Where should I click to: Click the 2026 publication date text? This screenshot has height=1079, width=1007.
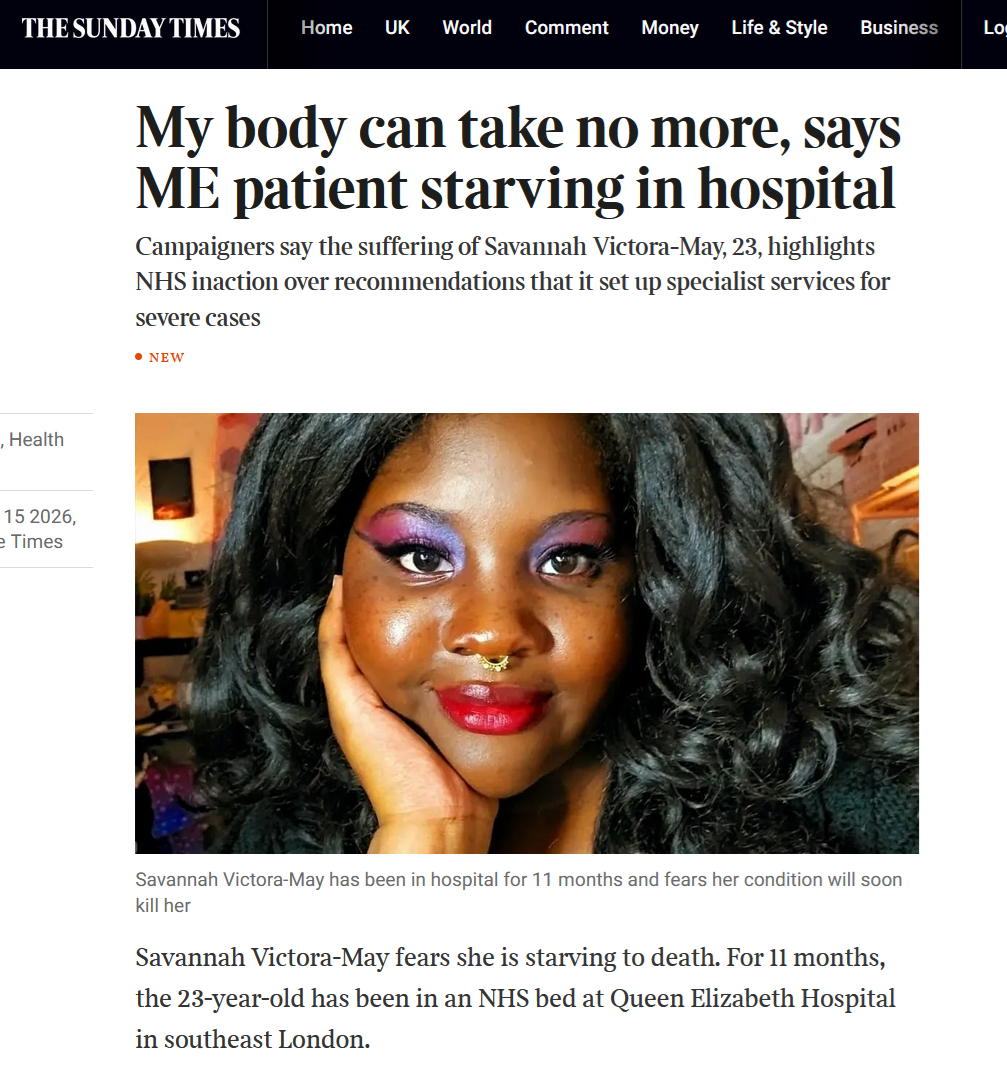click(x=38, y=516)
